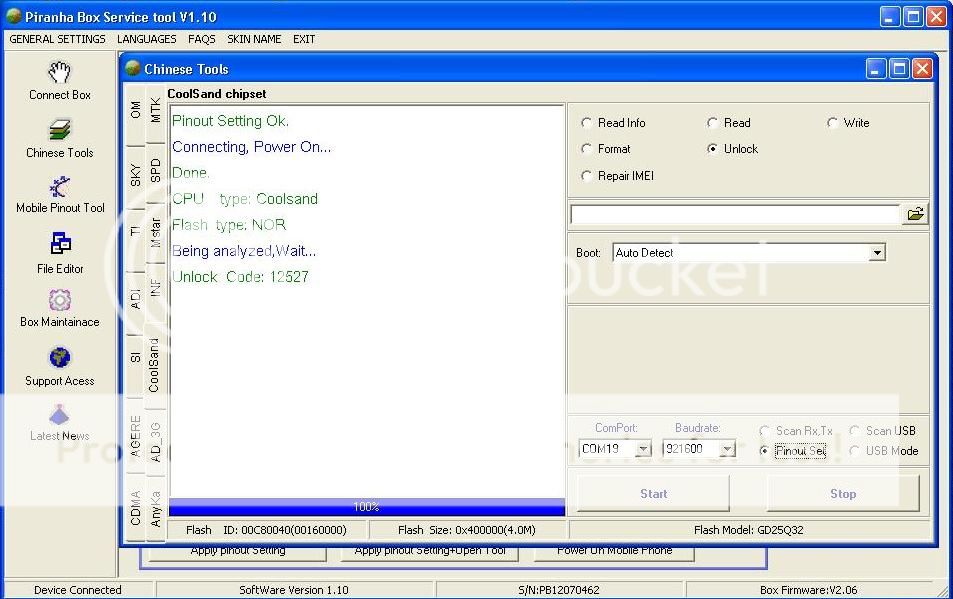Switch to the AGERE chipset tab
The width and height of the screenshot is (953, 599).
136,436
